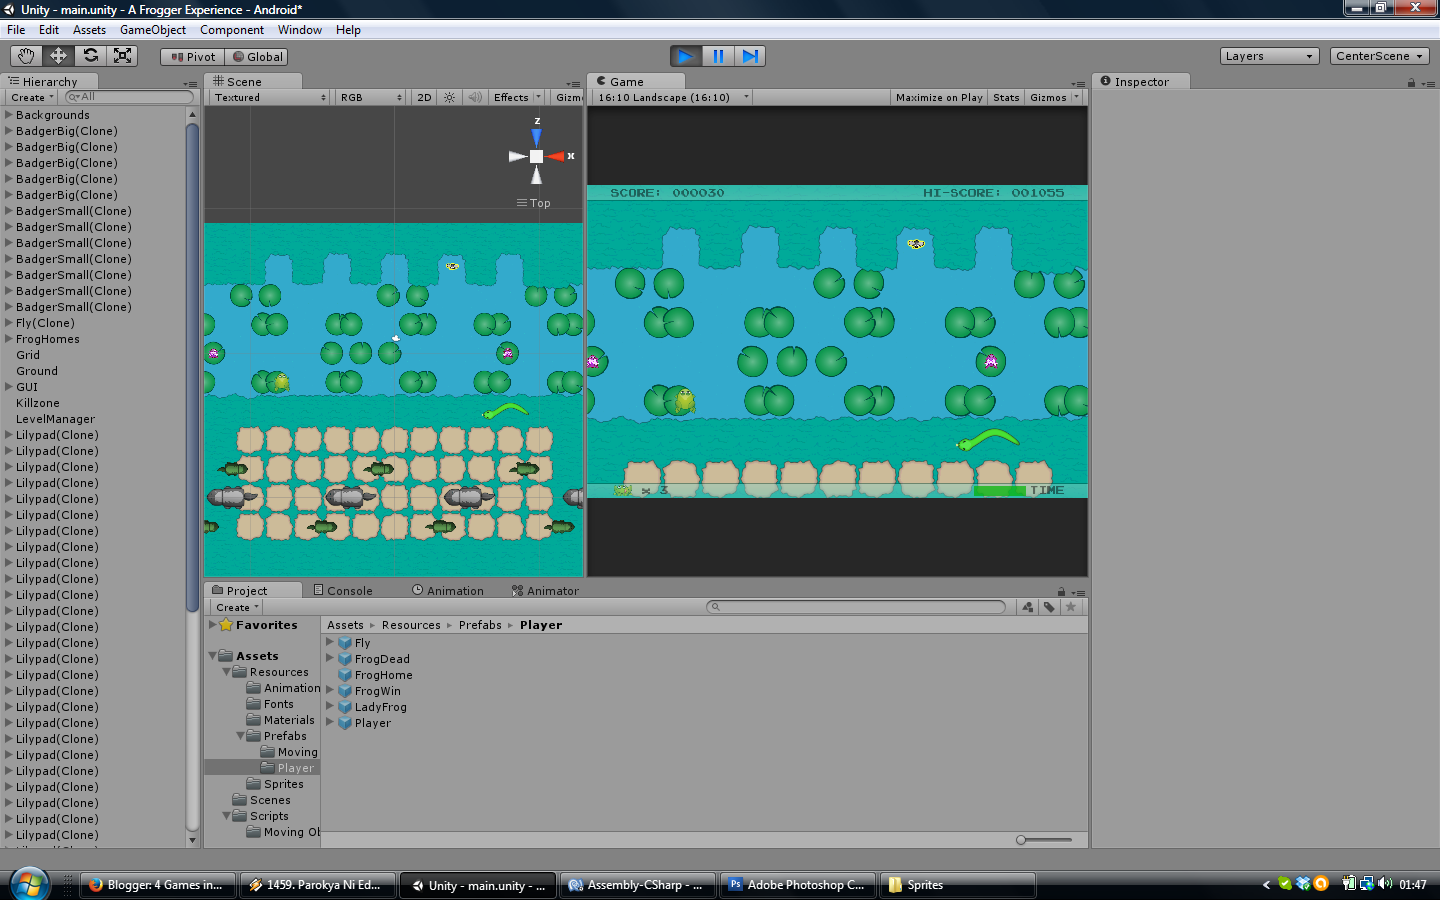Switch to the Animator tab

tap(545, 591)
